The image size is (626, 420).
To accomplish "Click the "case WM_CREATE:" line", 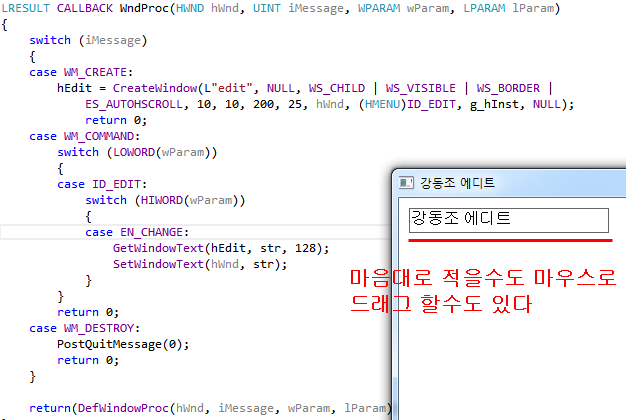I will click(81, 72).
